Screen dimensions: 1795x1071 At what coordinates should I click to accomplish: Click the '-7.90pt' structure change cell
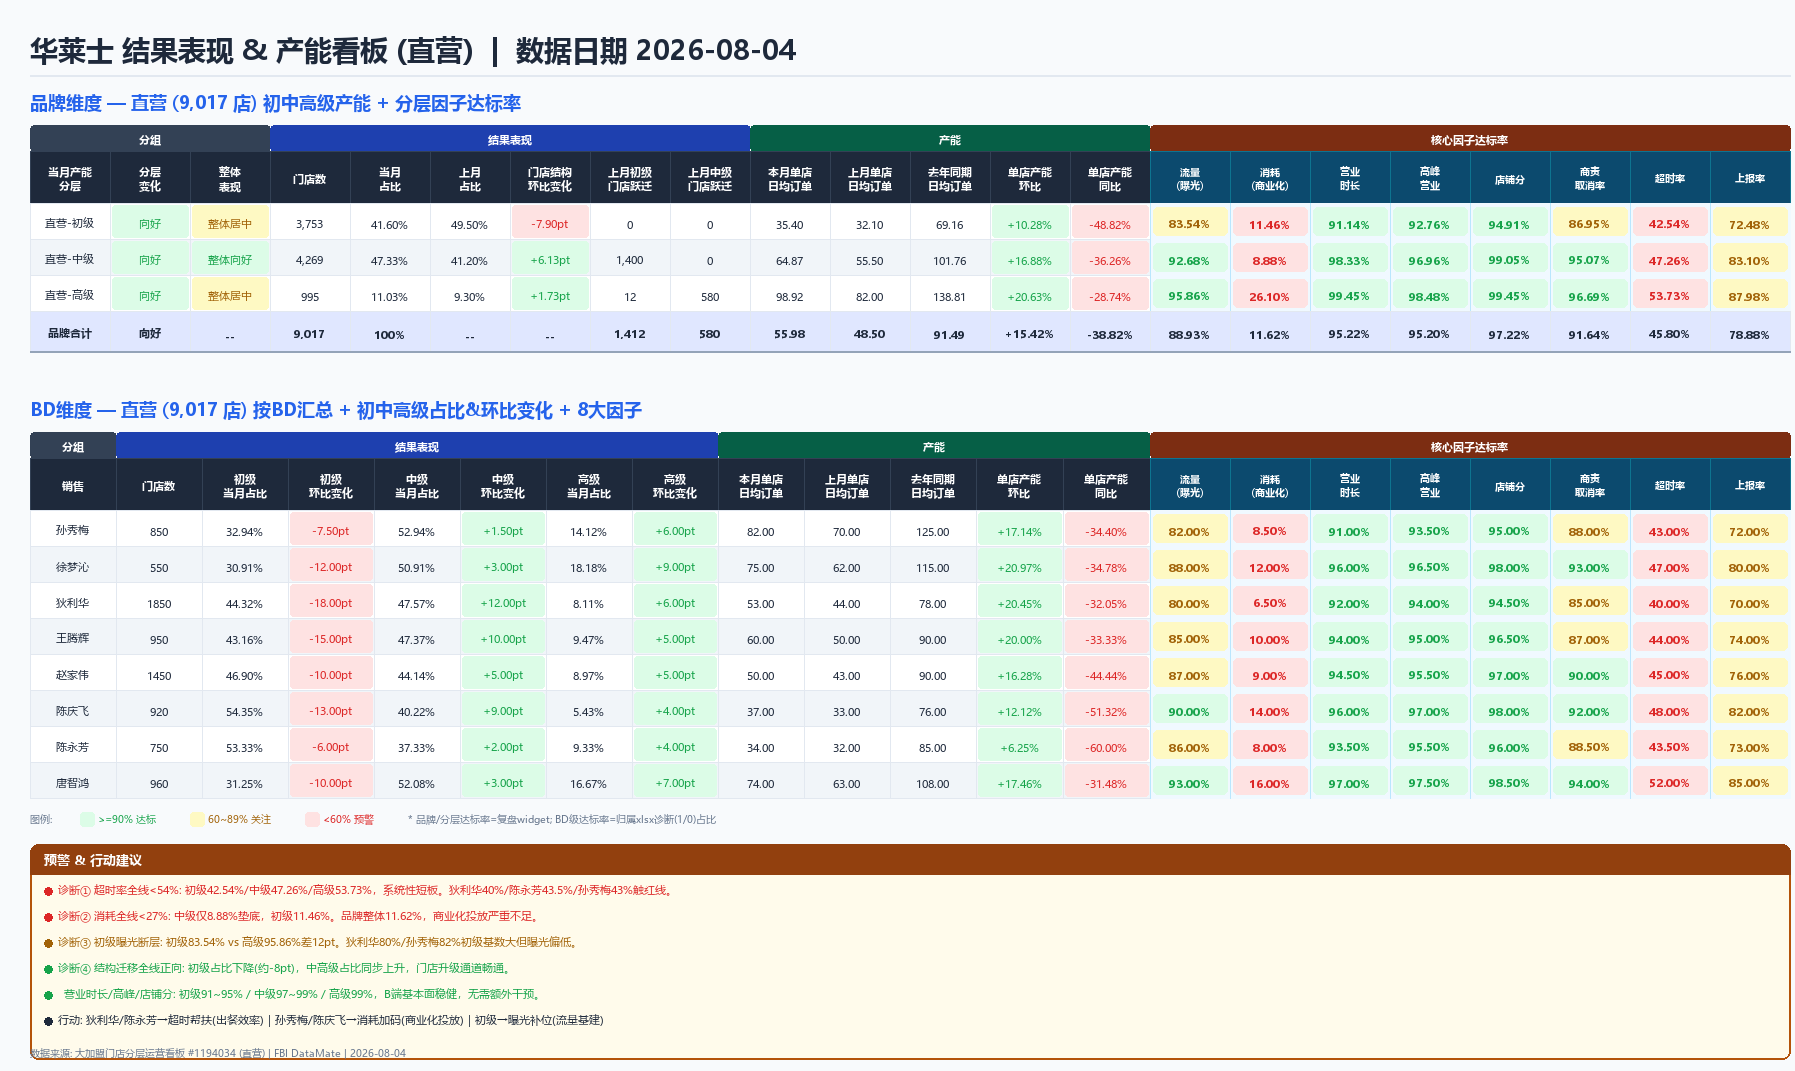550,224
